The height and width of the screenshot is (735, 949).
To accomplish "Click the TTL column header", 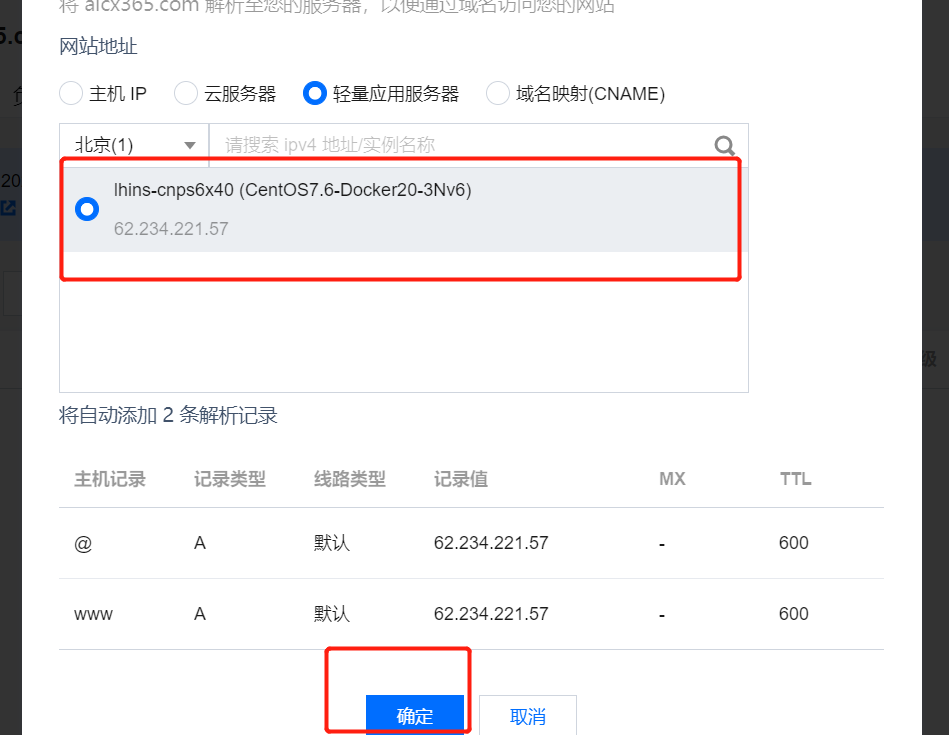I will point(795,479).
